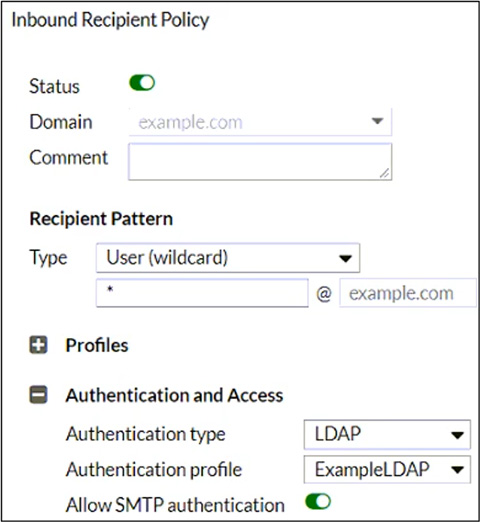
Task: Click the Profiles section heading
Action: (x=97, y=345)
